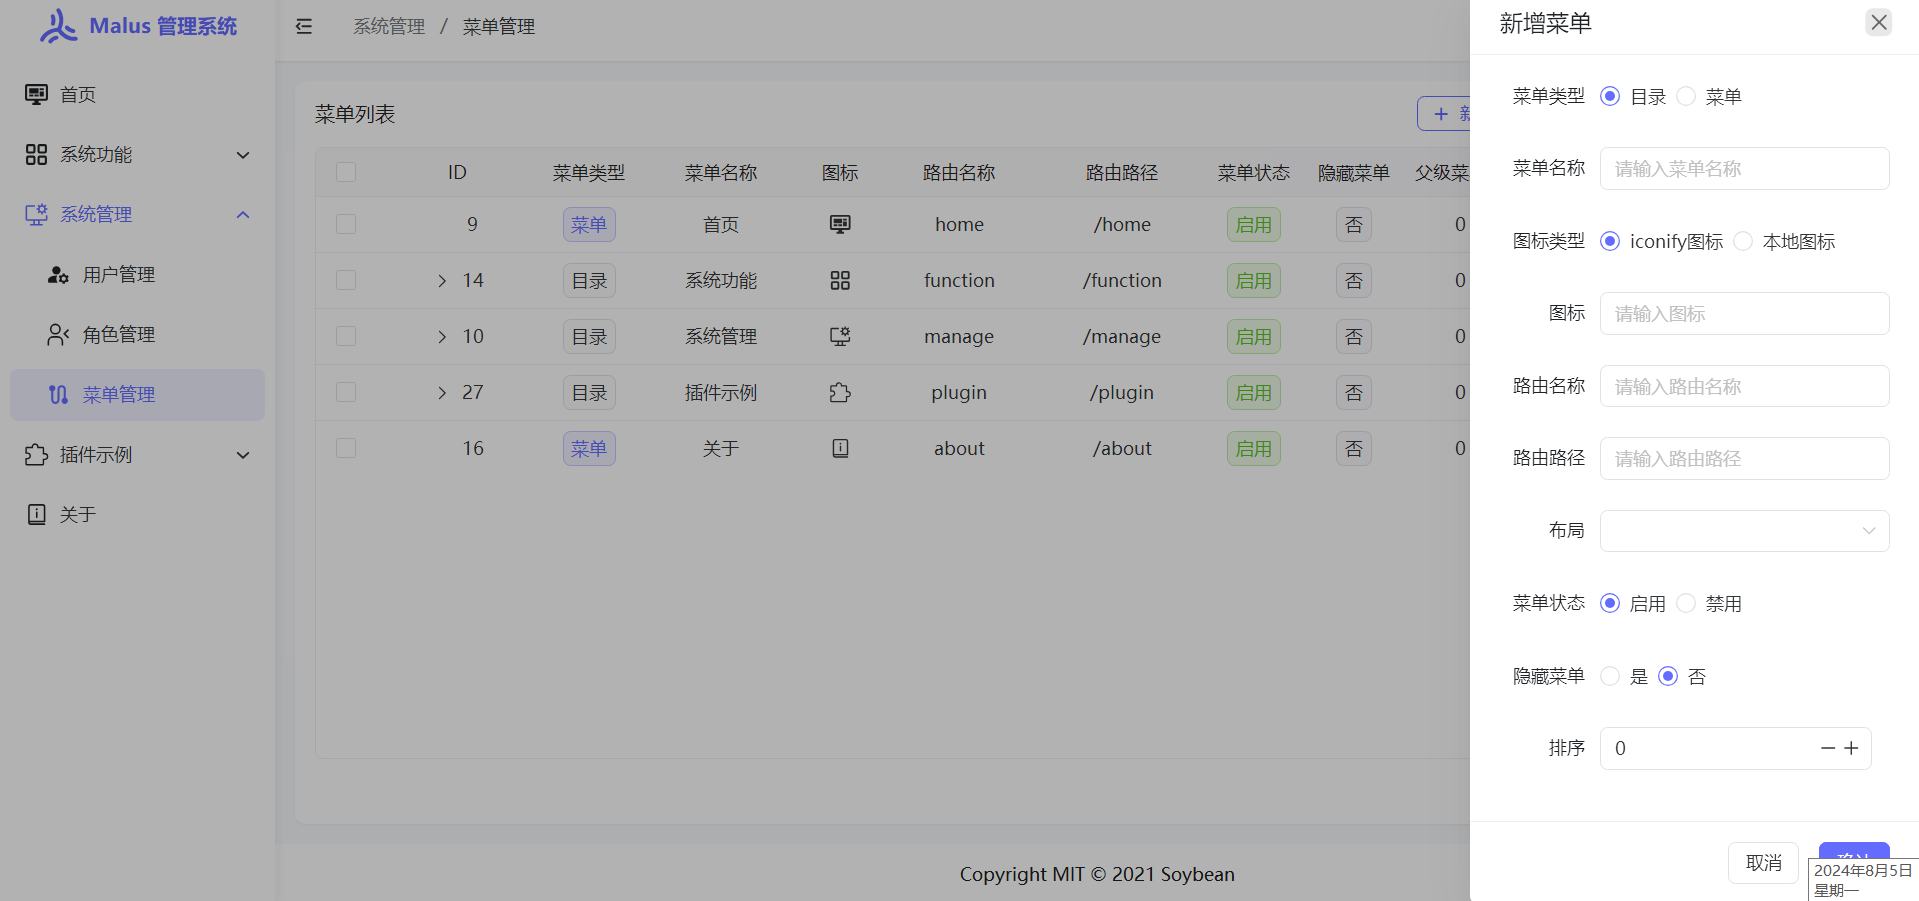Click the Malus 管理系统 title
This screenshot has height=901, width=1919.
click(163, 26)
